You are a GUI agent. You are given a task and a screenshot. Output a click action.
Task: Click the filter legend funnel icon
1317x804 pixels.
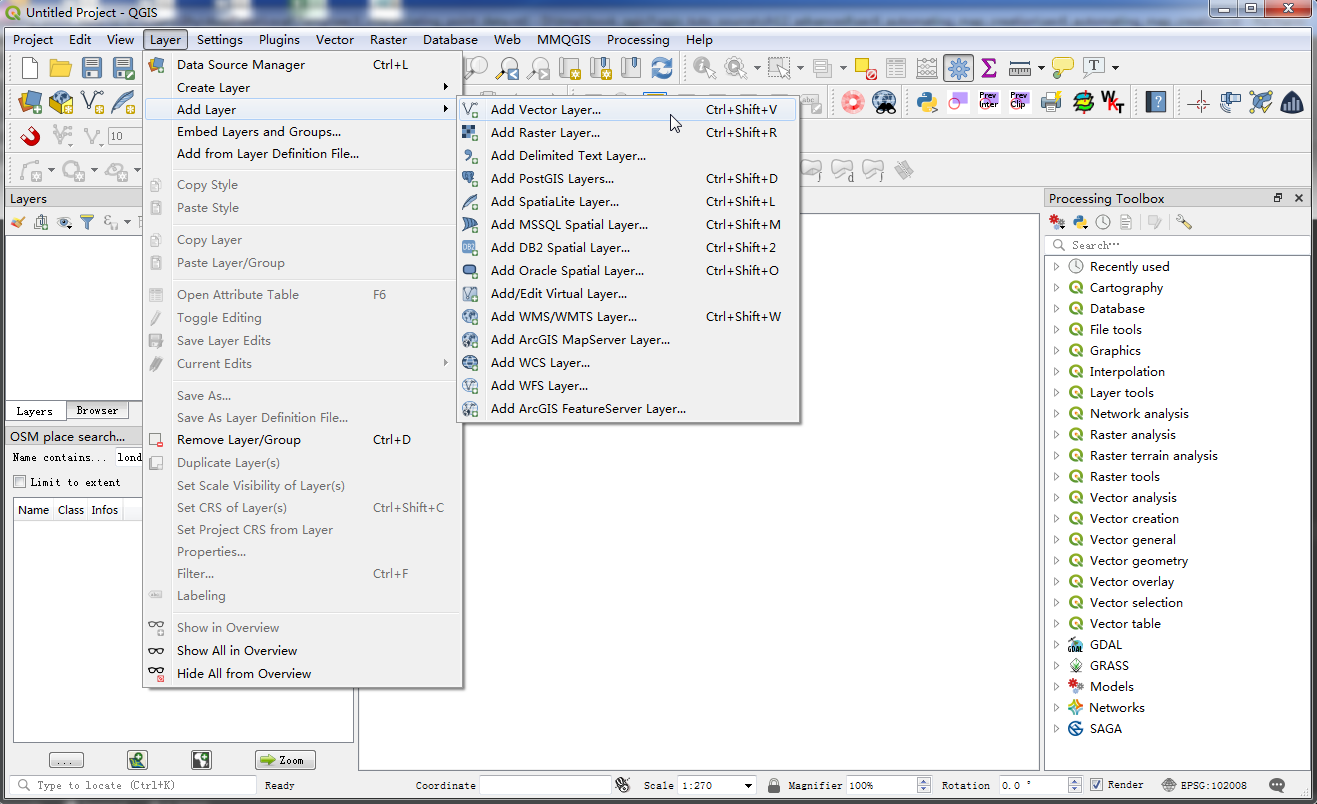[87, 222]
